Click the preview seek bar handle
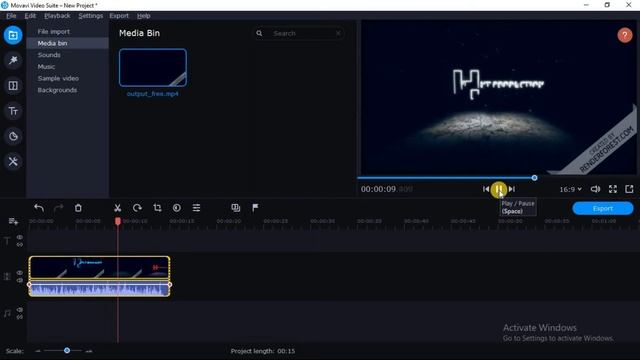The width and height of the screenshot is (640, 360). point(534,178)
